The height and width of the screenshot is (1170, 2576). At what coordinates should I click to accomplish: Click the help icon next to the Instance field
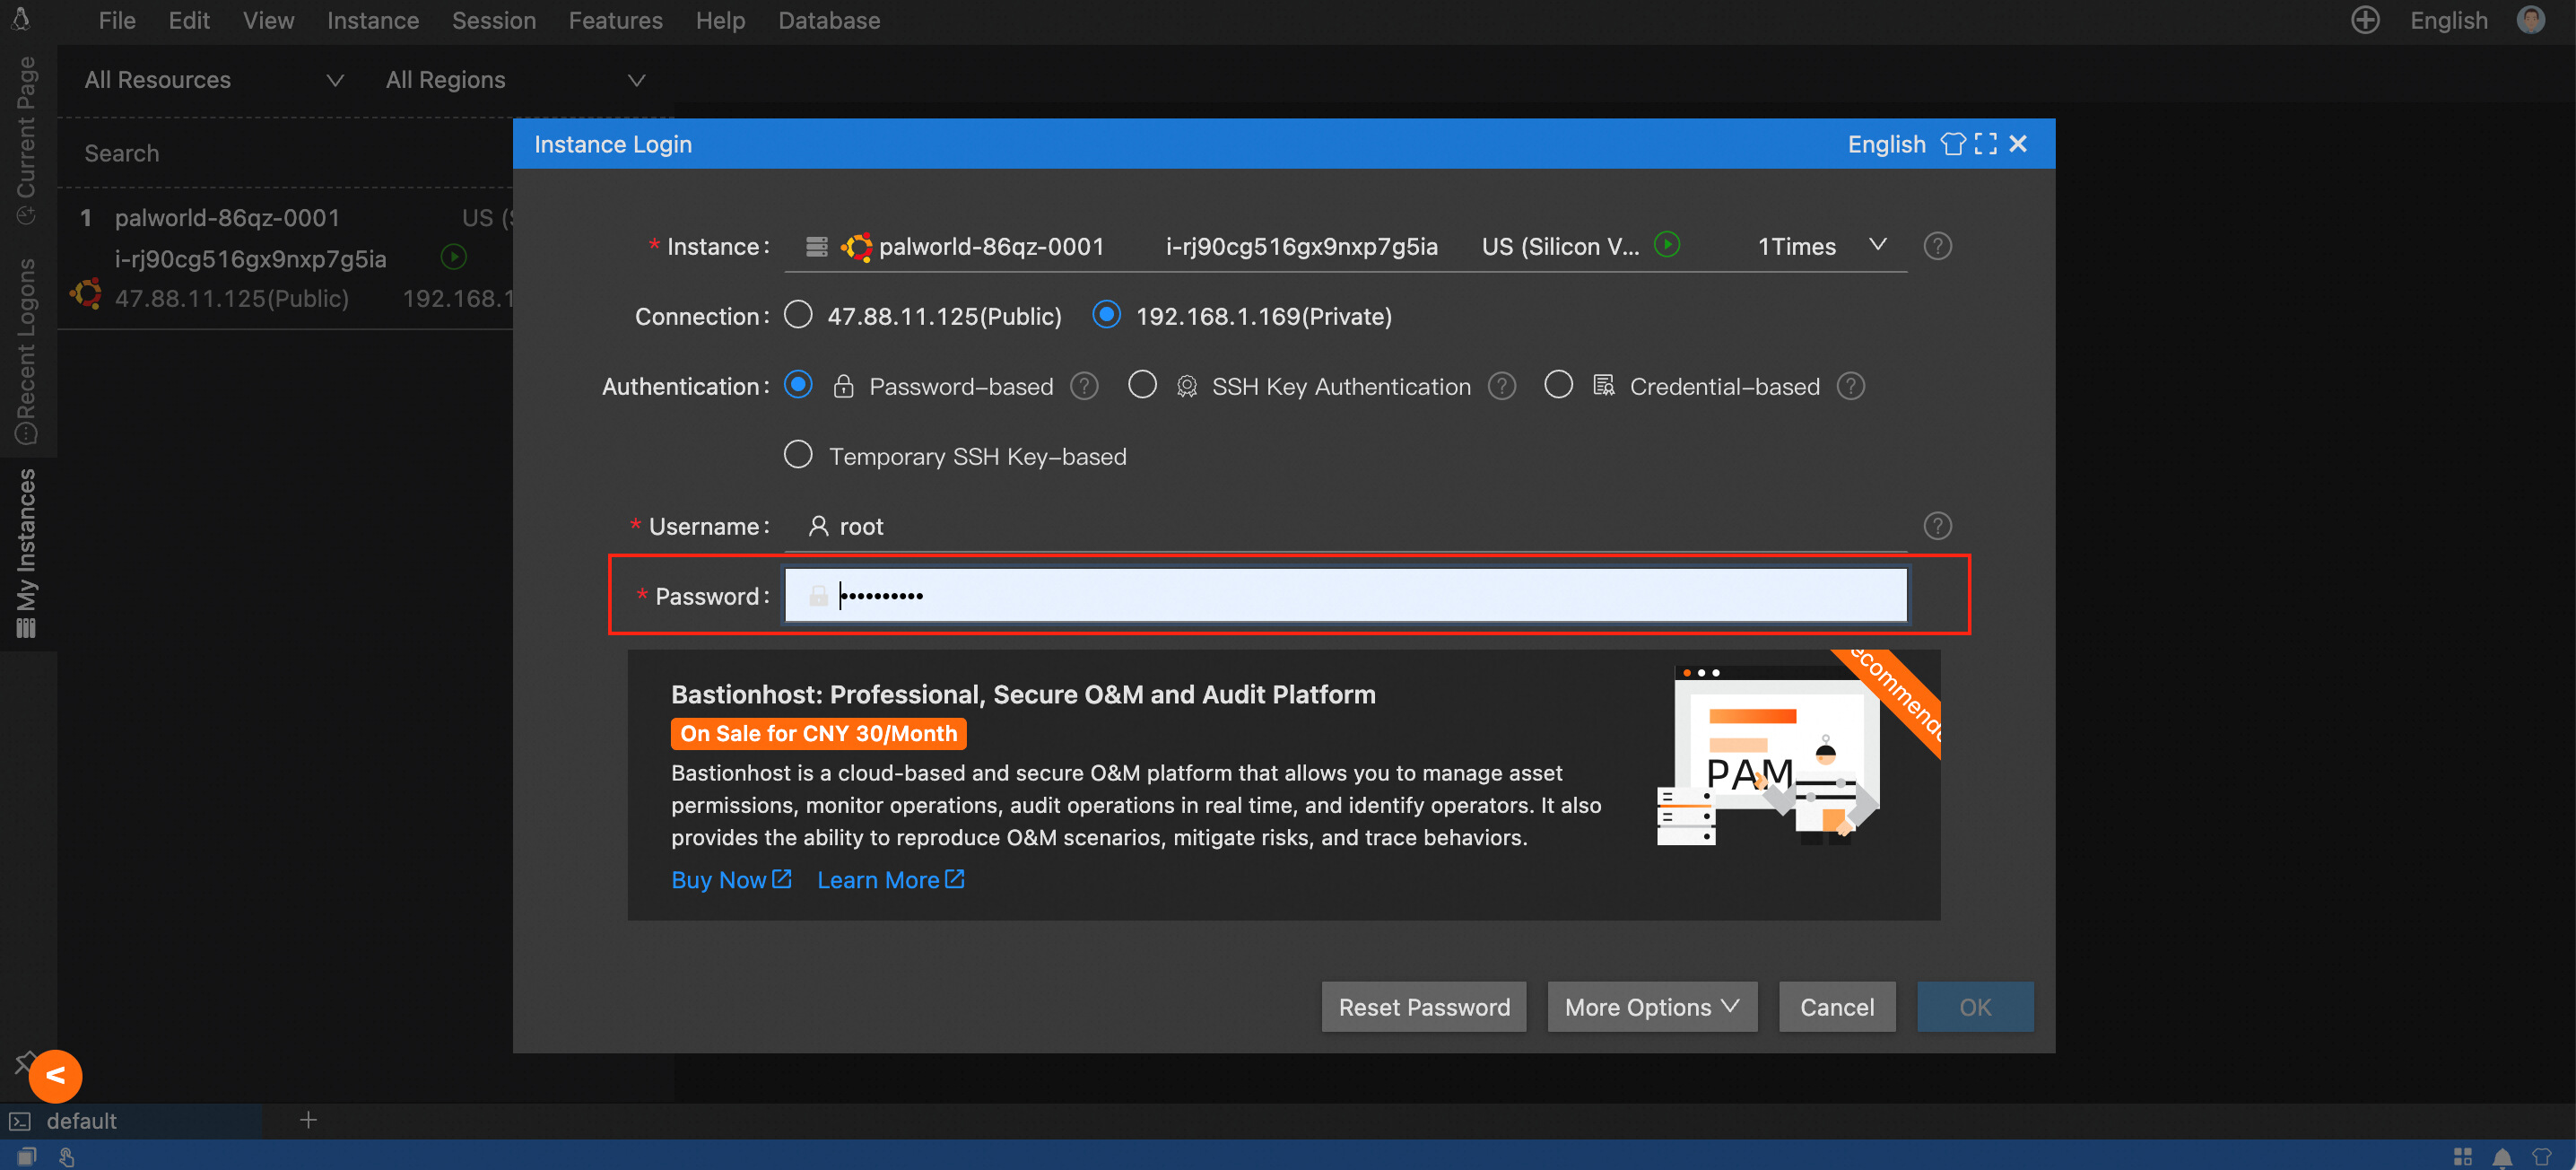(x=1937, y=246)
